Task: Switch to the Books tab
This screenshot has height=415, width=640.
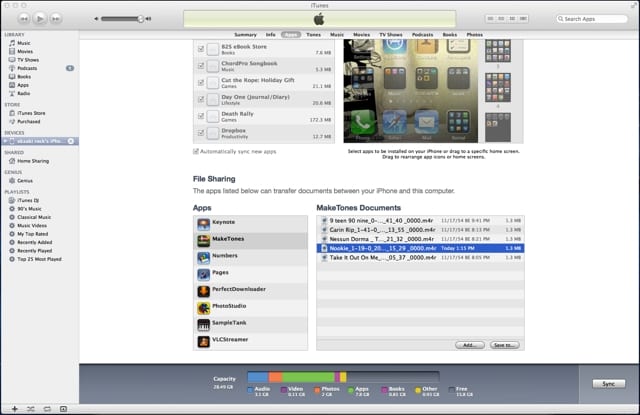Action: (450, 35)
